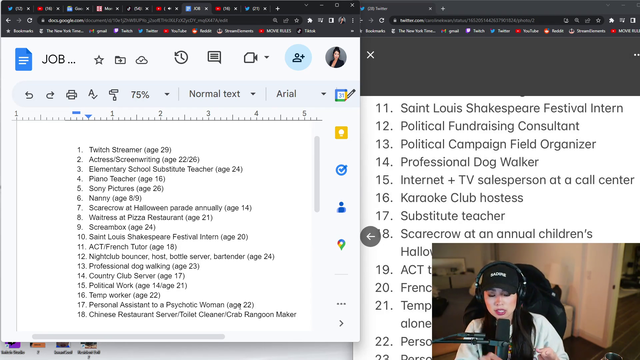Undo the last edit in Docs
This screenshot has height=360, width=640.
[x=29, y=95]
